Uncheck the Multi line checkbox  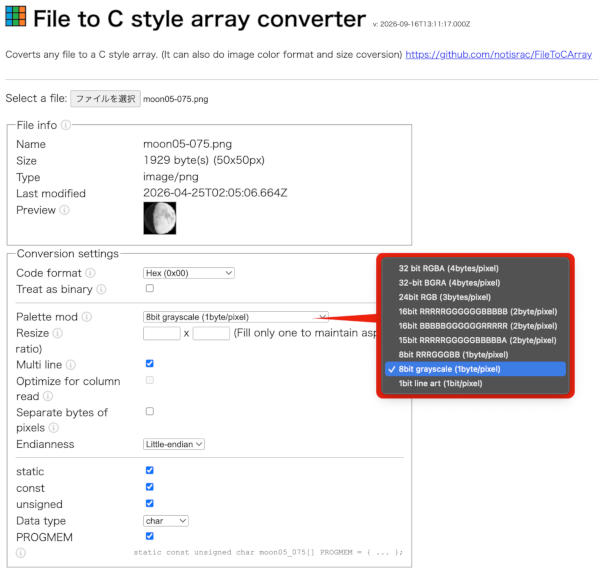(x=150, y=363)
